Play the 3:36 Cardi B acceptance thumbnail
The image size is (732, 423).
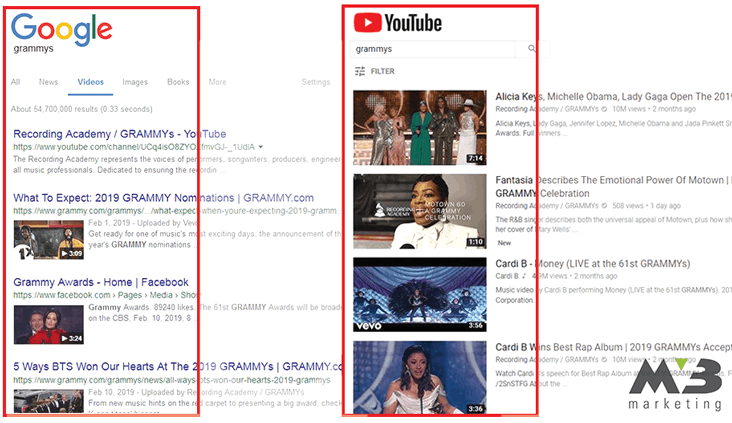click(x=420, y=377)
